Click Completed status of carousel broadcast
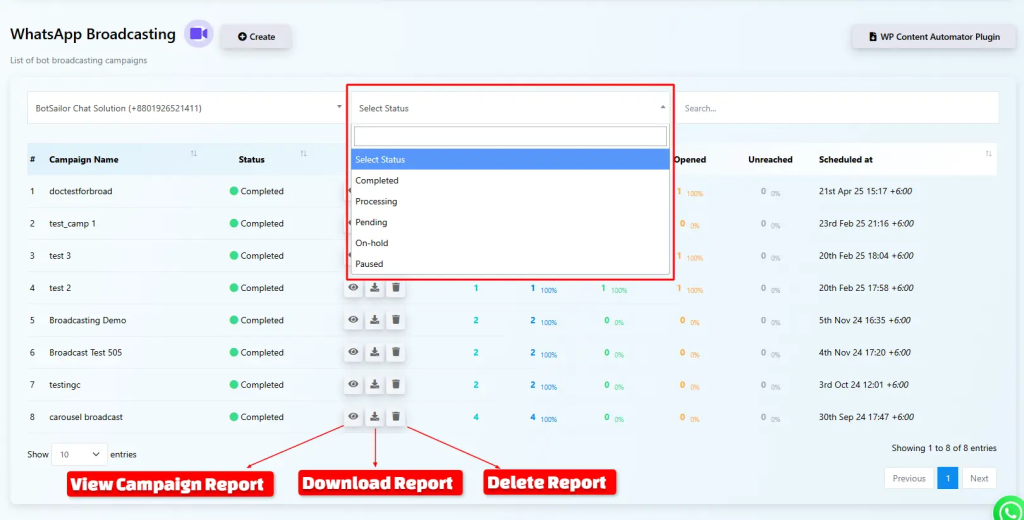The width and height of the screenshot is (1024, 520). (257, 417)
